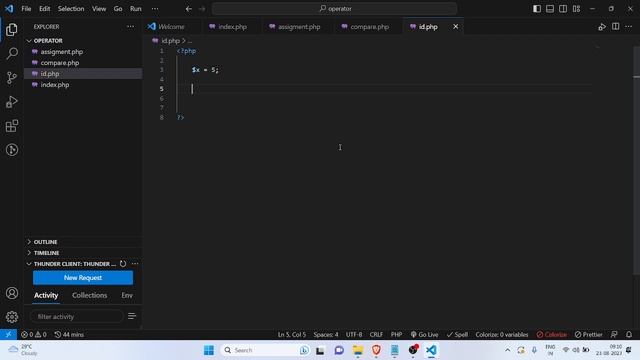
Task: Click the 44 mins time tracker
Action: tap(69, 334)
